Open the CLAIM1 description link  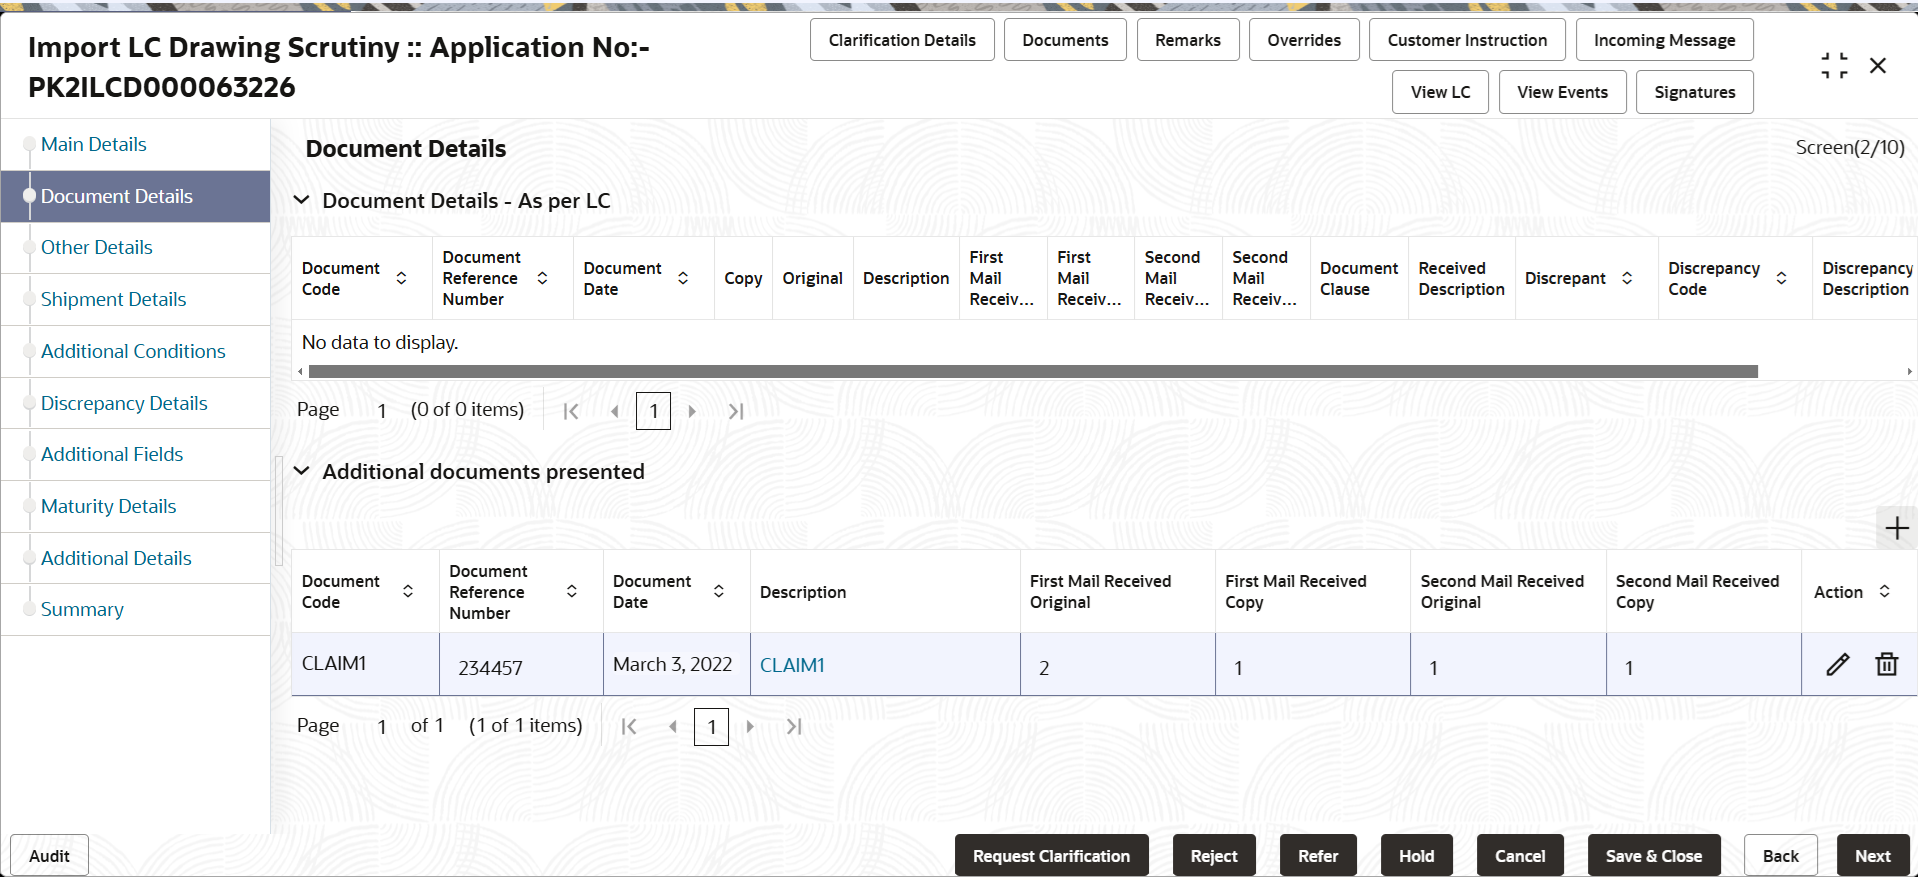click(x=792, y=665)
